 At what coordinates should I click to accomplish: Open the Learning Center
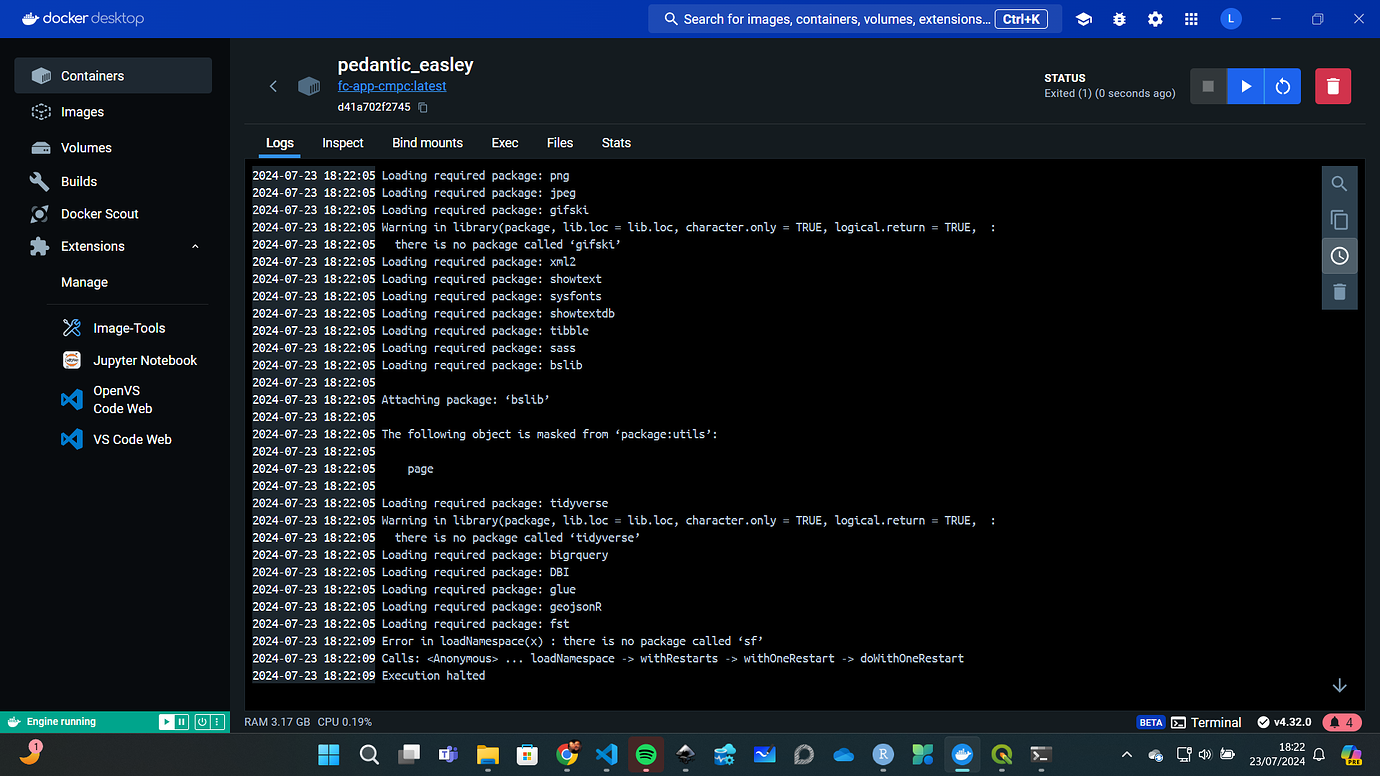coord(1083,18)
